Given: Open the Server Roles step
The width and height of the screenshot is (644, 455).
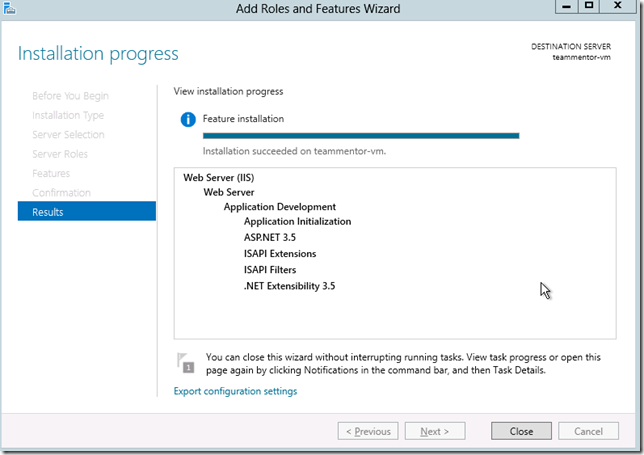Looking at the screenshot, I should pos(60,154).
